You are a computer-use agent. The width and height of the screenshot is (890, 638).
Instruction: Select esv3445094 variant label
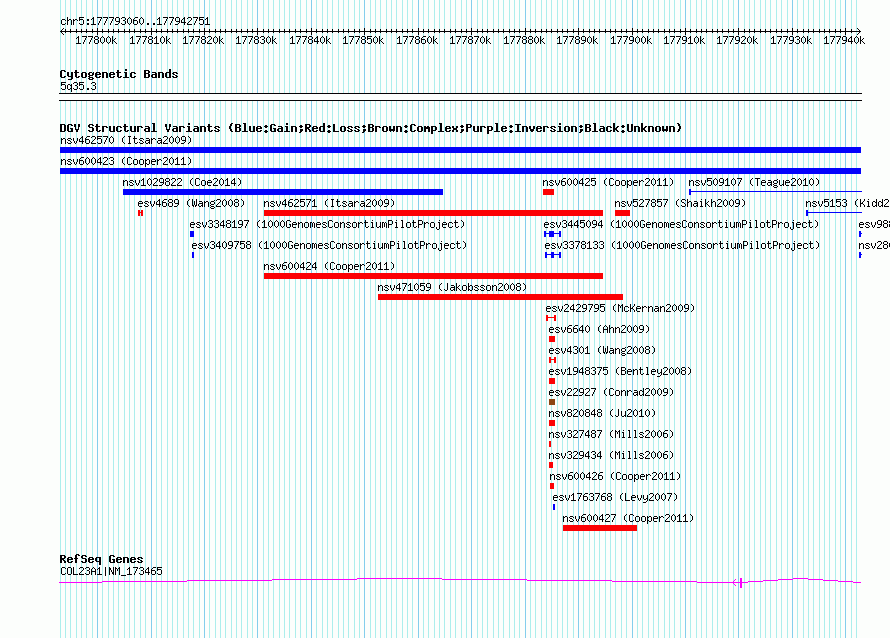point(681,224)
